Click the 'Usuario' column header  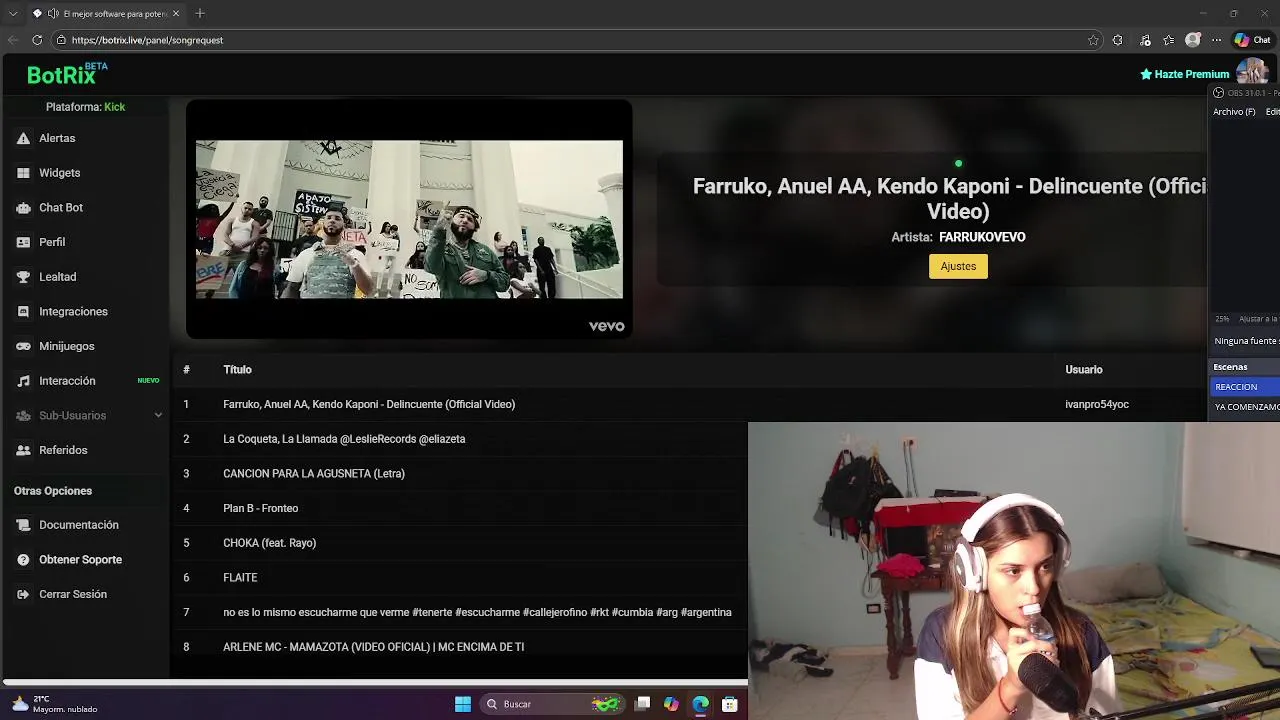tap(1084, 370)
